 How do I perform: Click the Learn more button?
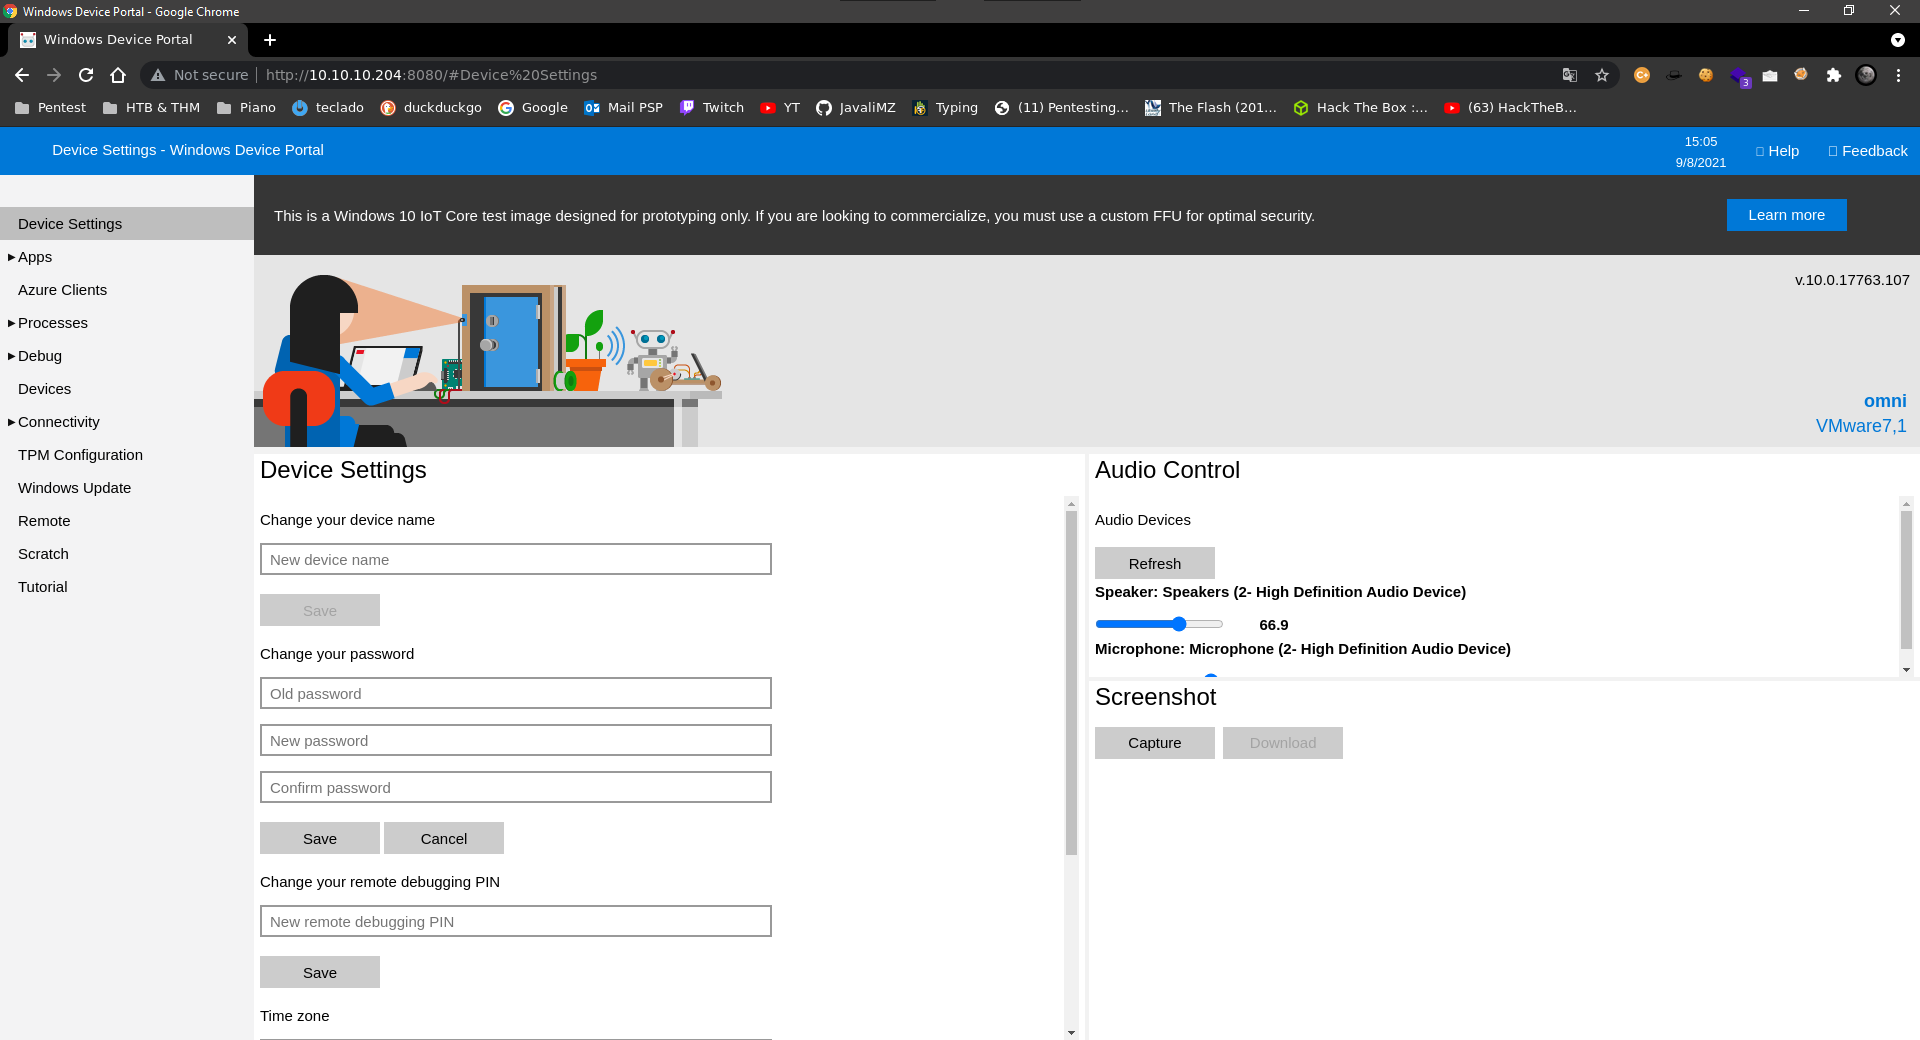pos(1786,215)
